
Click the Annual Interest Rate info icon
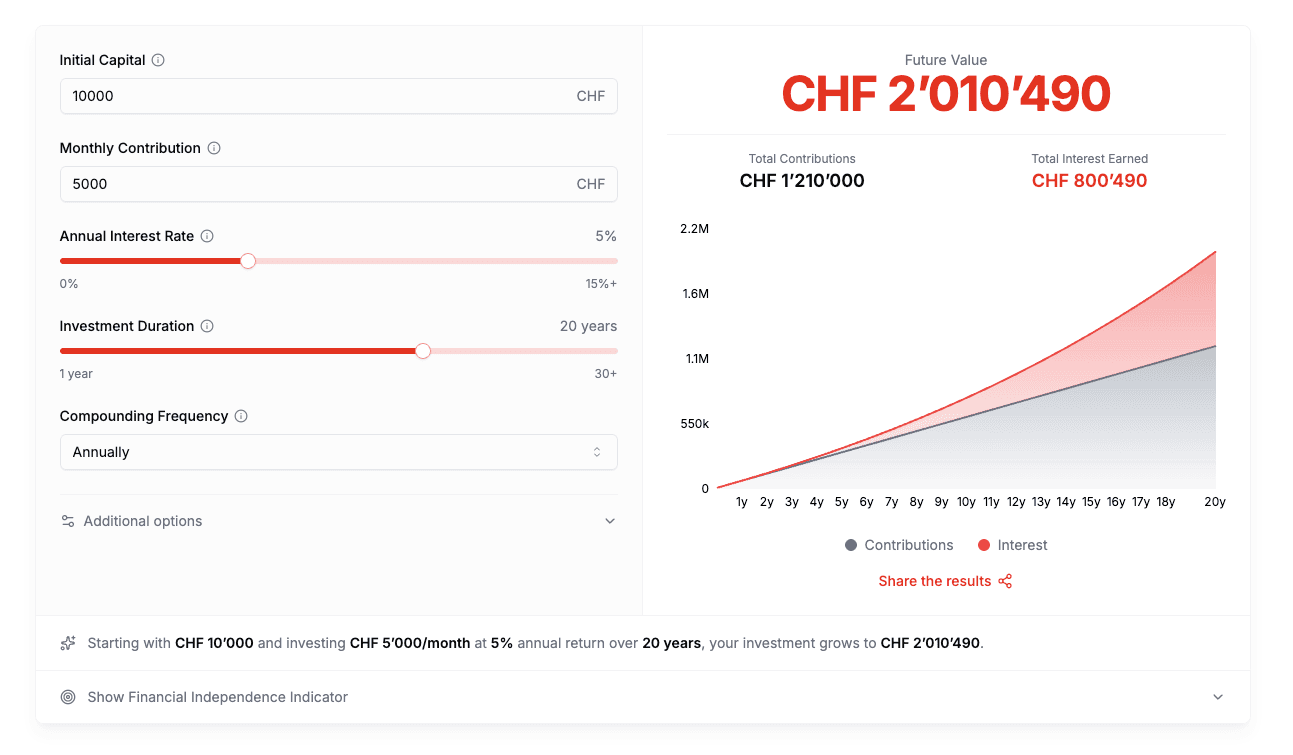click(207, 236)
